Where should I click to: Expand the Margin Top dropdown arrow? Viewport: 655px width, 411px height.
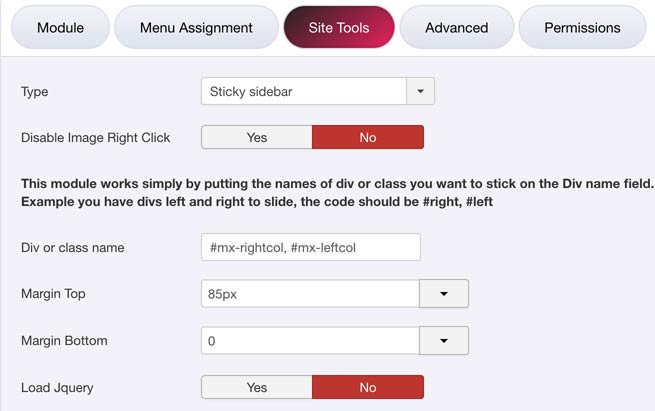(443, 294)
